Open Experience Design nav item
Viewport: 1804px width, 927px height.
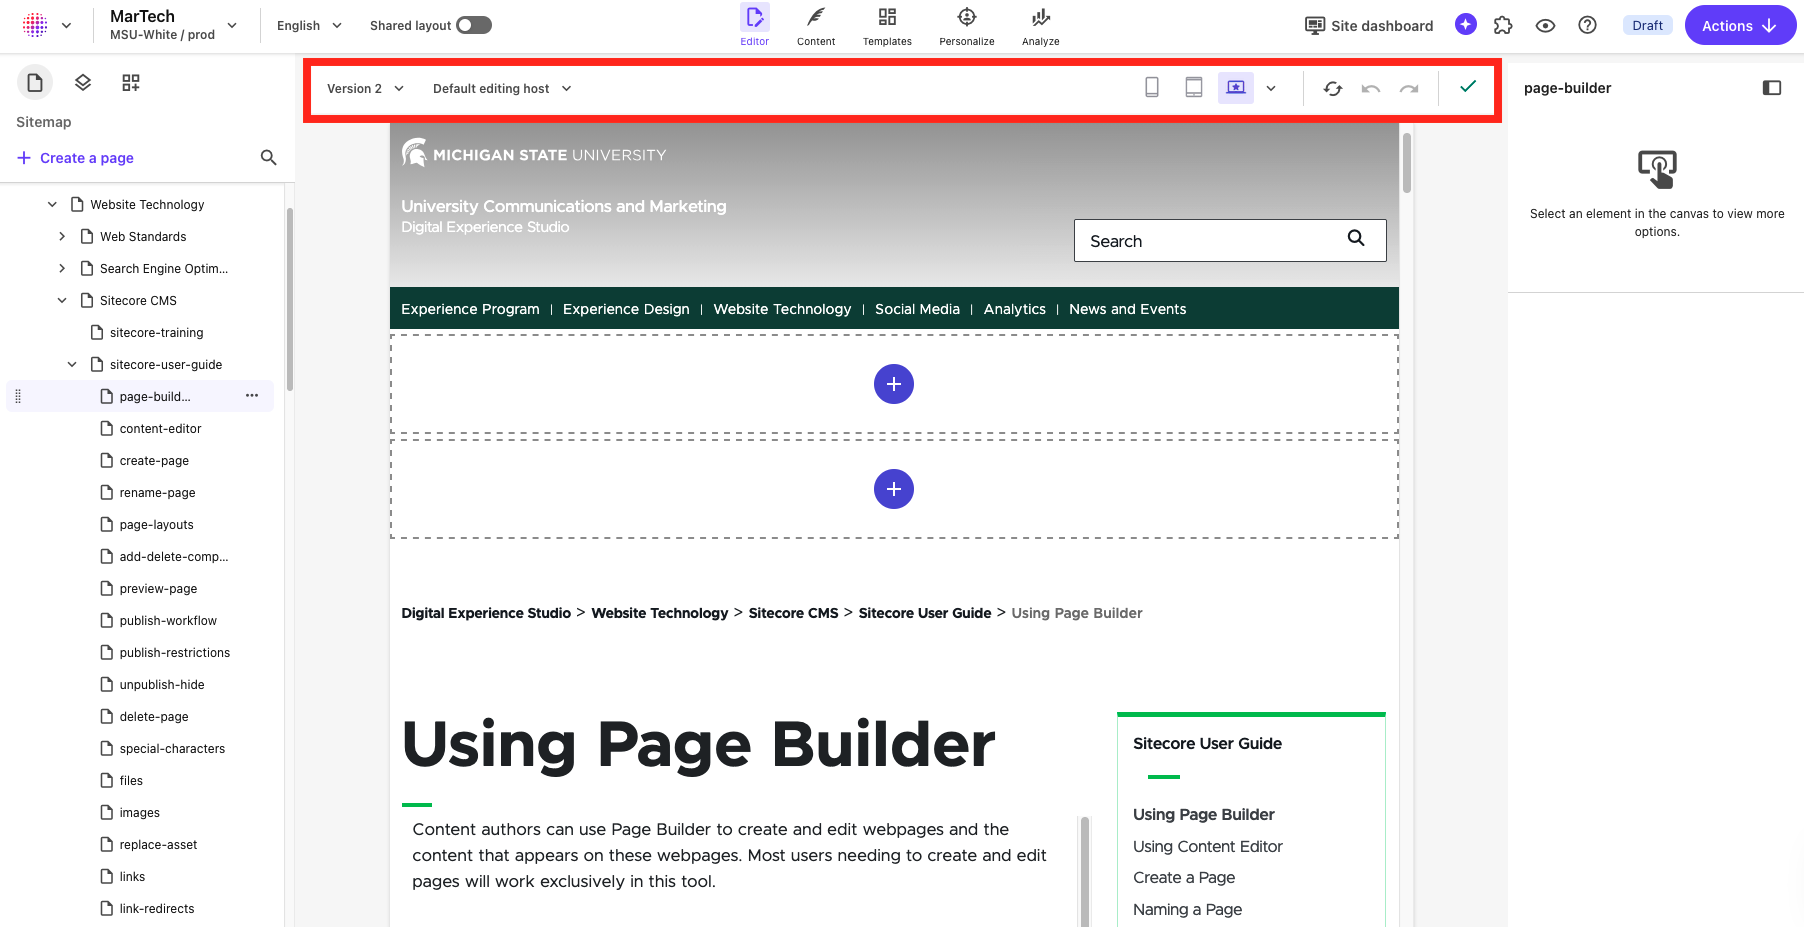(626, 309)
